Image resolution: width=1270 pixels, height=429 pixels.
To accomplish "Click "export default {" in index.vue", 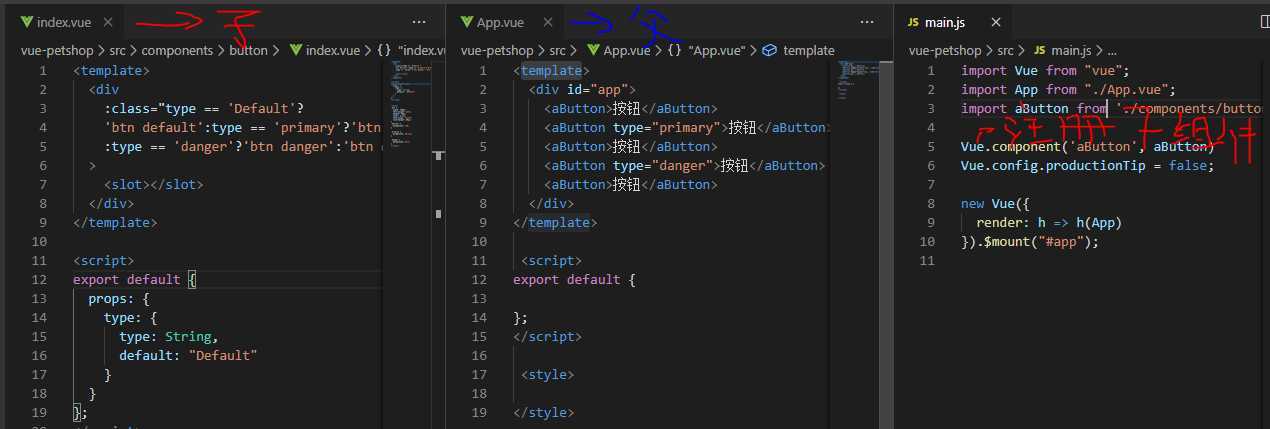I will click(135, 280).
